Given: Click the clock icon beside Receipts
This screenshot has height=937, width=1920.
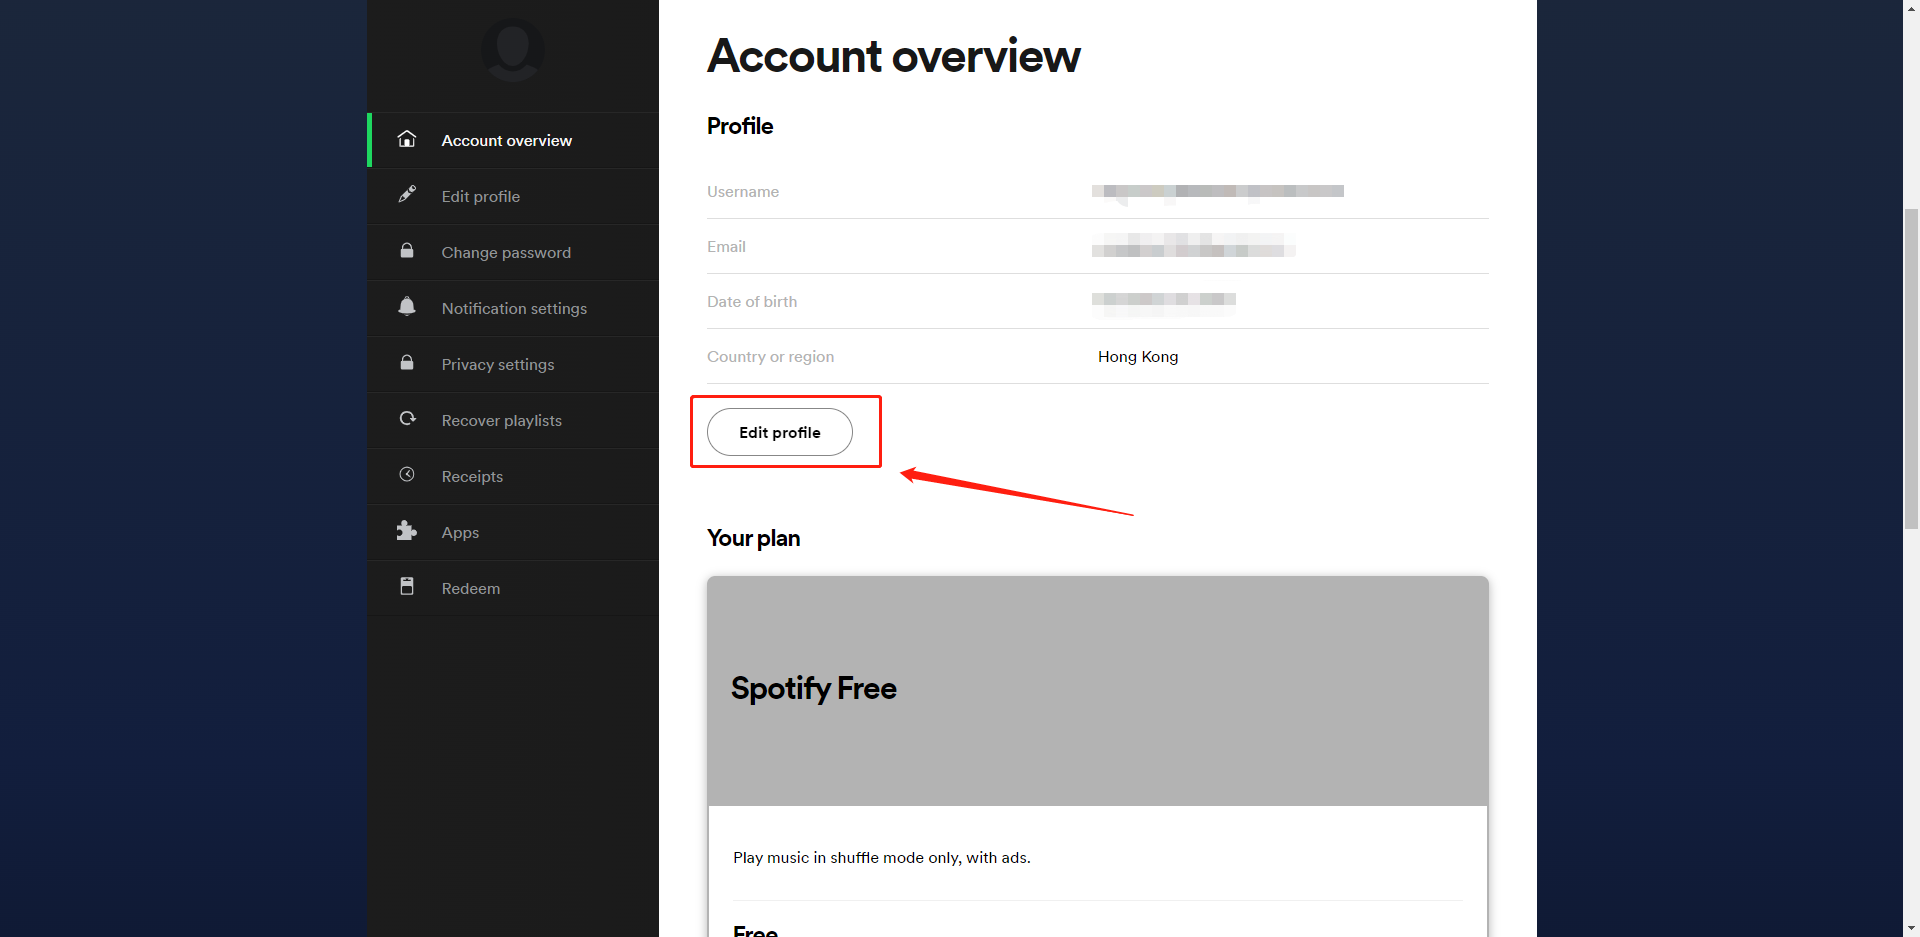Looking at the screenshot, I should point(407,474).
